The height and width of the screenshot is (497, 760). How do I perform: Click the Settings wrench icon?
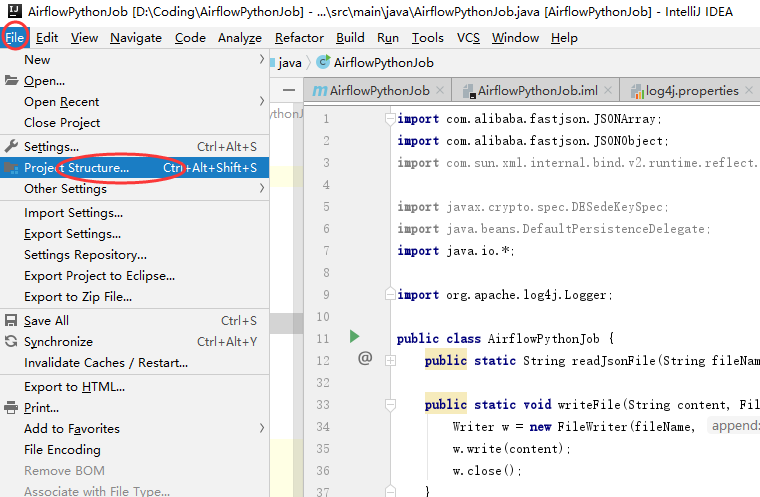click(x=11, y=146)
